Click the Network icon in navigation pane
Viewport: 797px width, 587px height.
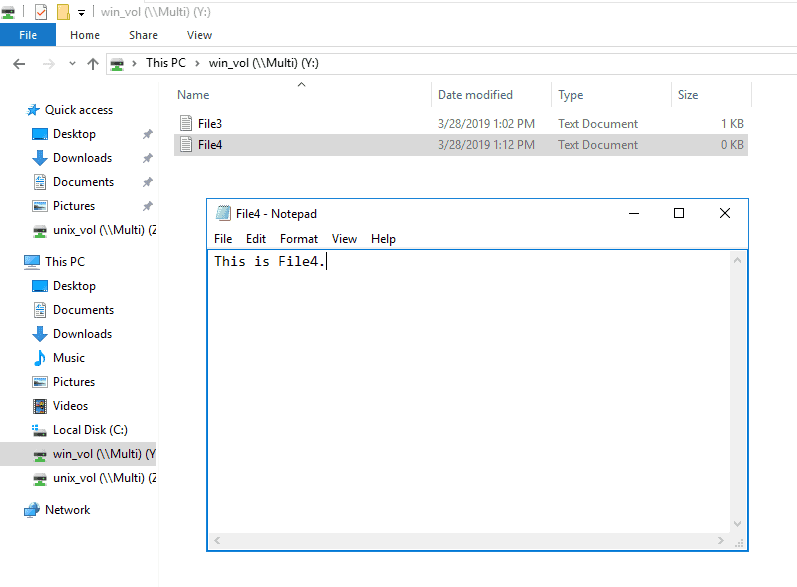tap(32, 510)
